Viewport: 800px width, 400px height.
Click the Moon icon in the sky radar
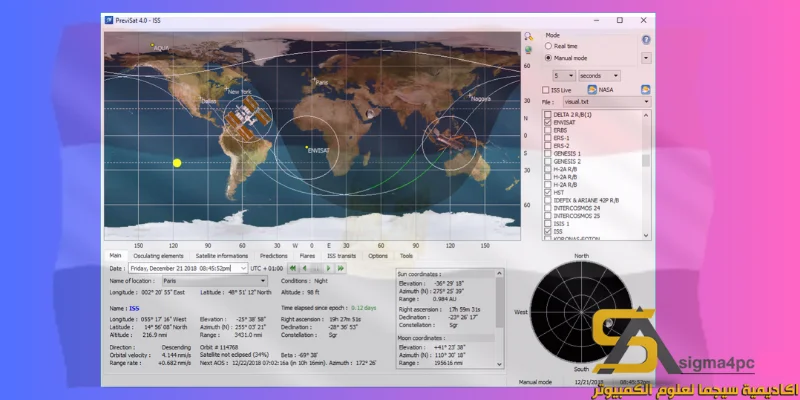click(x=608, y=323)
